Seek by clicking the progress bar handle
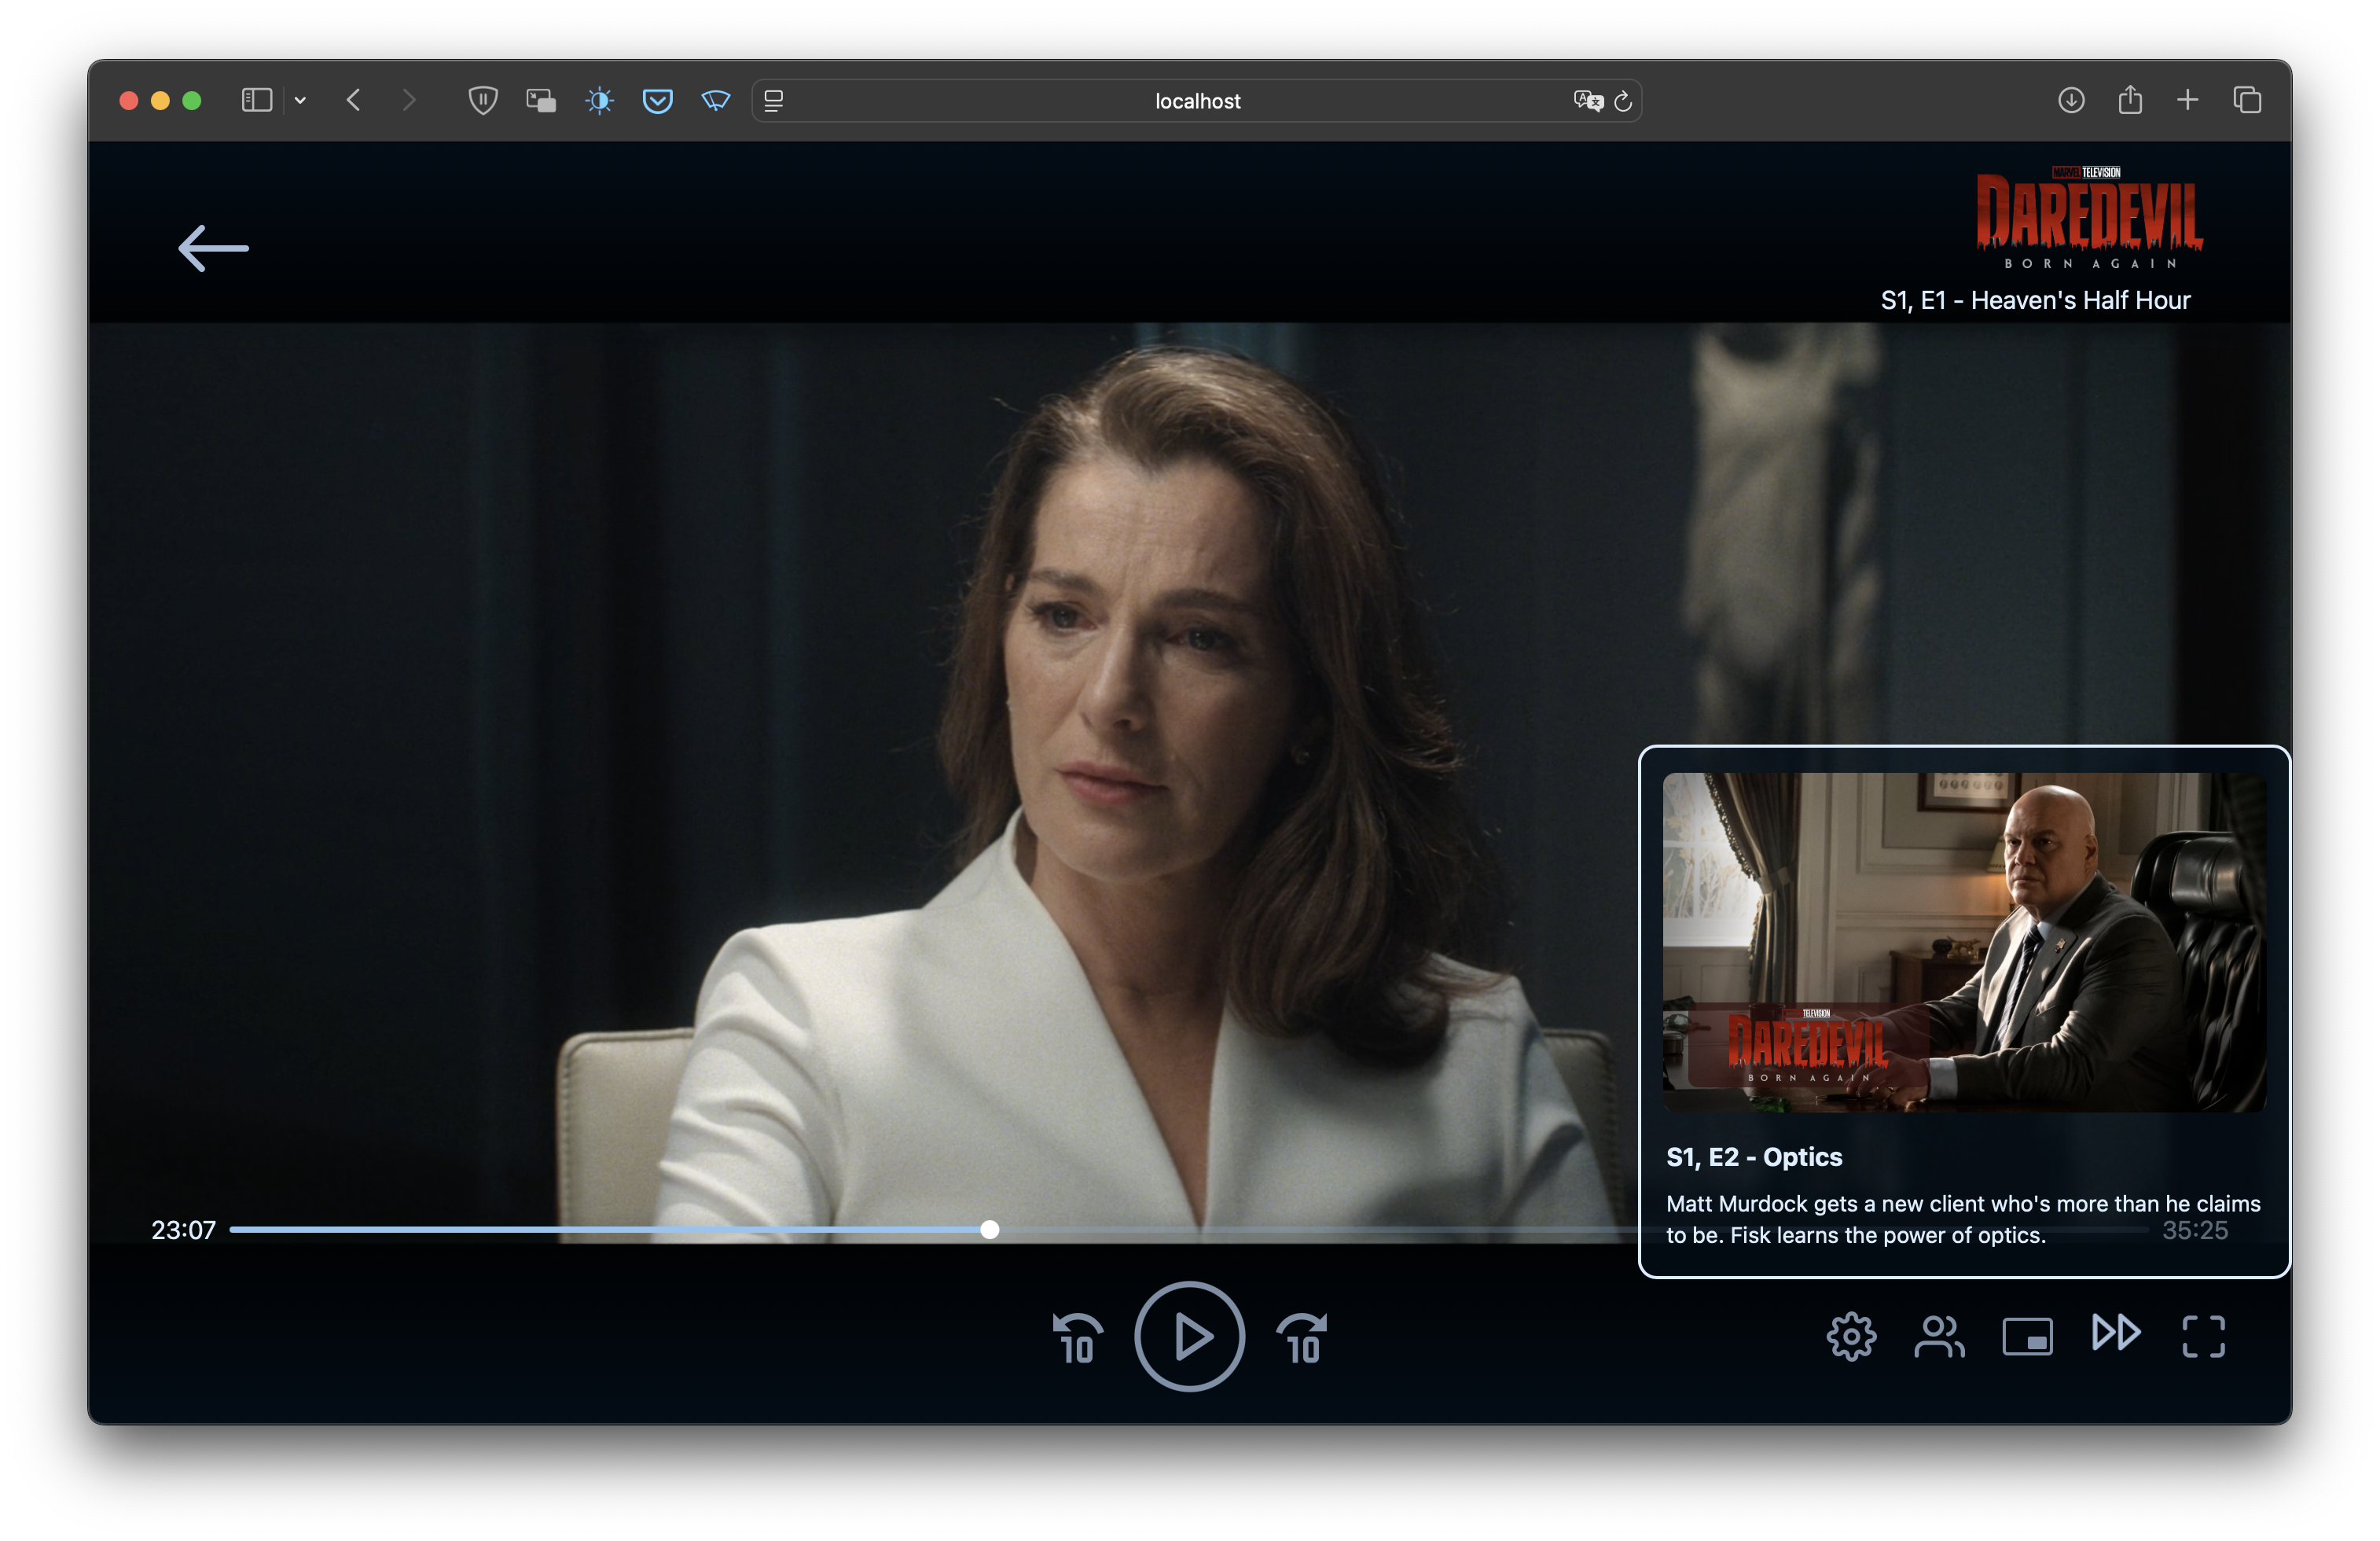The height and width of the screenshot is (1541, 2380). 989,1230
